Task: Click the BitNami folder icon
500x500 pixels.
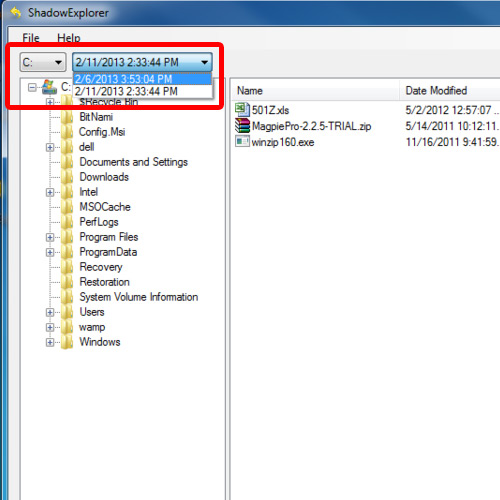Action: click(67, 117)
